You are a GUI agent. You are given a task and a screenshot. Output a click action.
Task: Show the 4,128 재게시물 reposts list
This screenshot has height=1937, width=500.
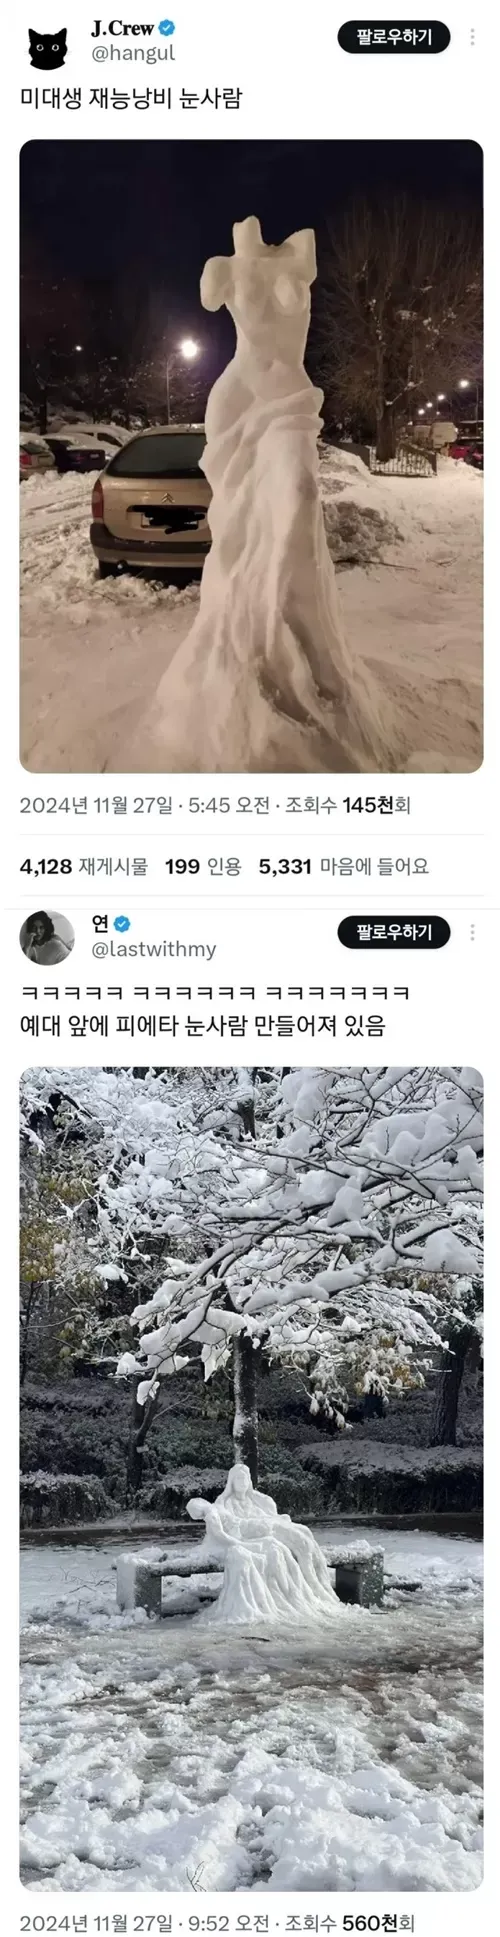(84, 867)
